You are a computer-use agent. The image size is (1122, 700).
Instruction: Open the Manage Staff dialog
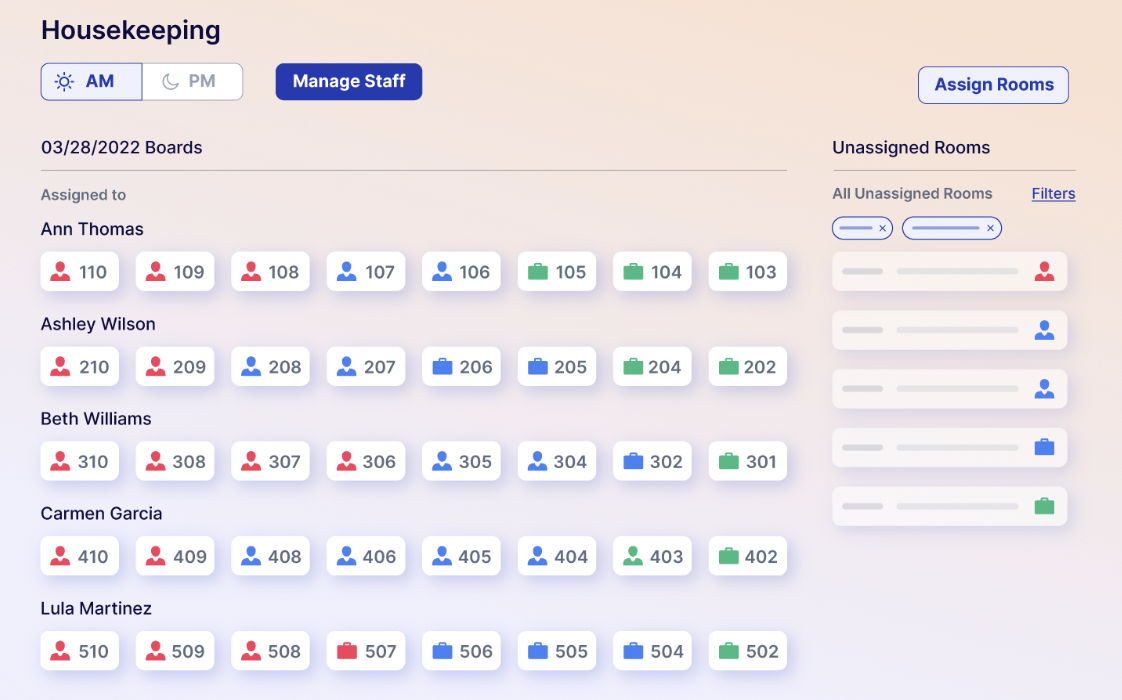coord(348,82)
